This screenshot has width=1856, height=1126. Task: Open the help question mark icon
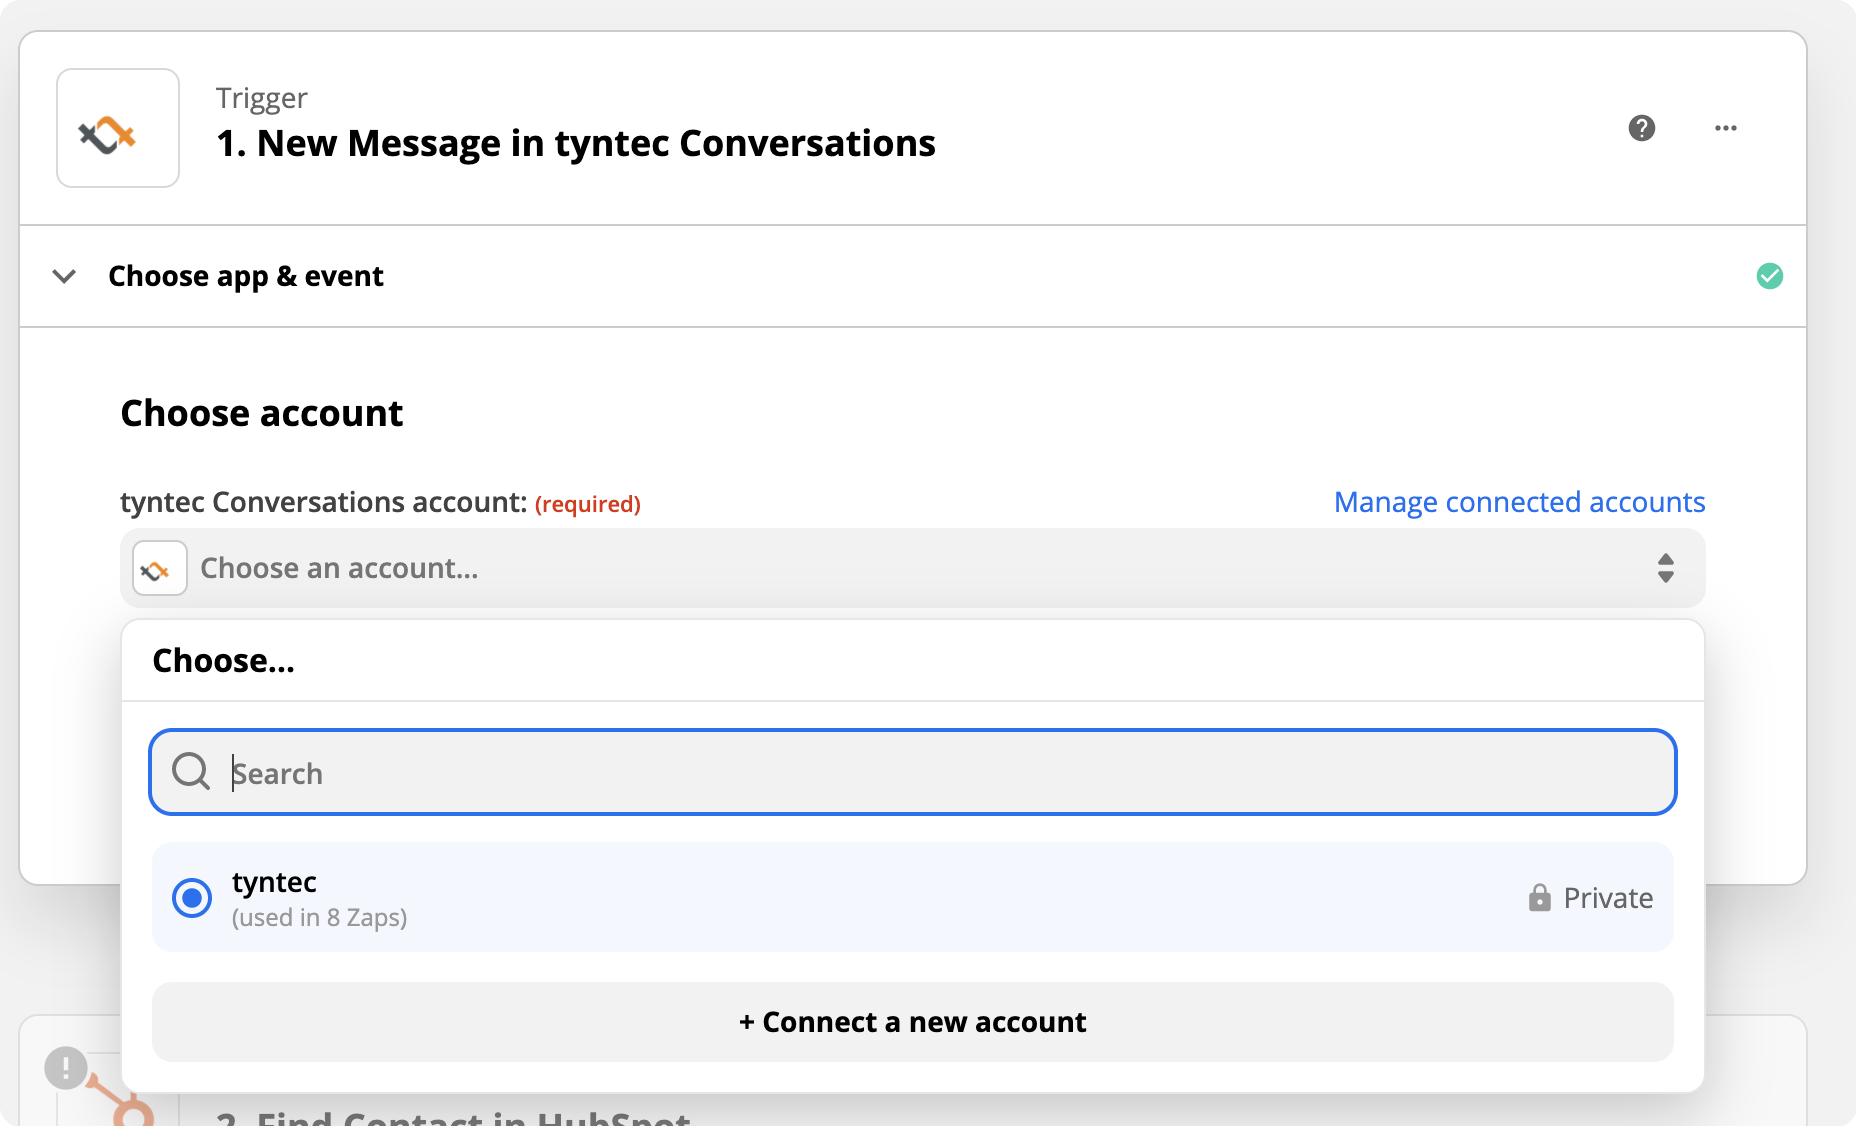(x=1641, y=128)
